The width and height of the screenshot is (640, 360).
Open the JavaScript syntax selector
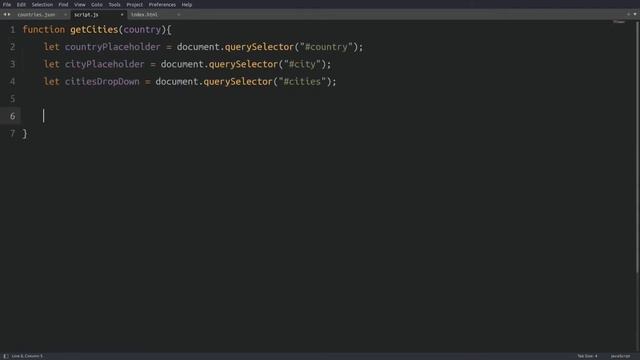[620, 356]
